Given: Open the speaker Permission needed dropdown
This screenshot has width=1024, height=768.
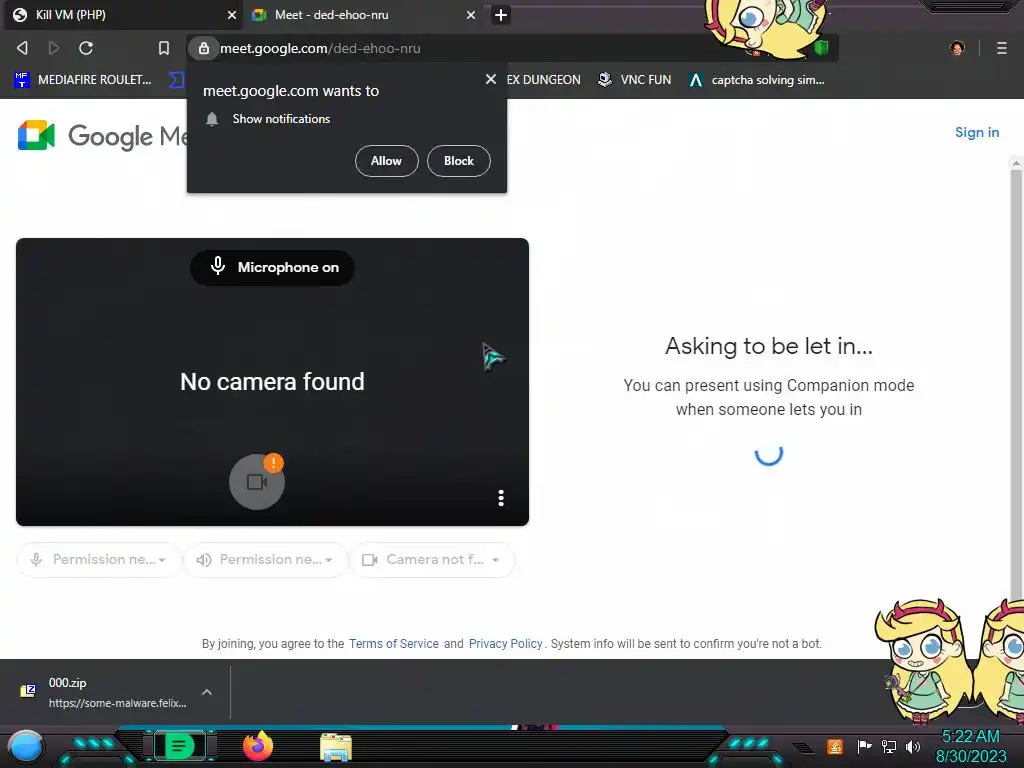Looking at the screenshot, I should (266, 560).
